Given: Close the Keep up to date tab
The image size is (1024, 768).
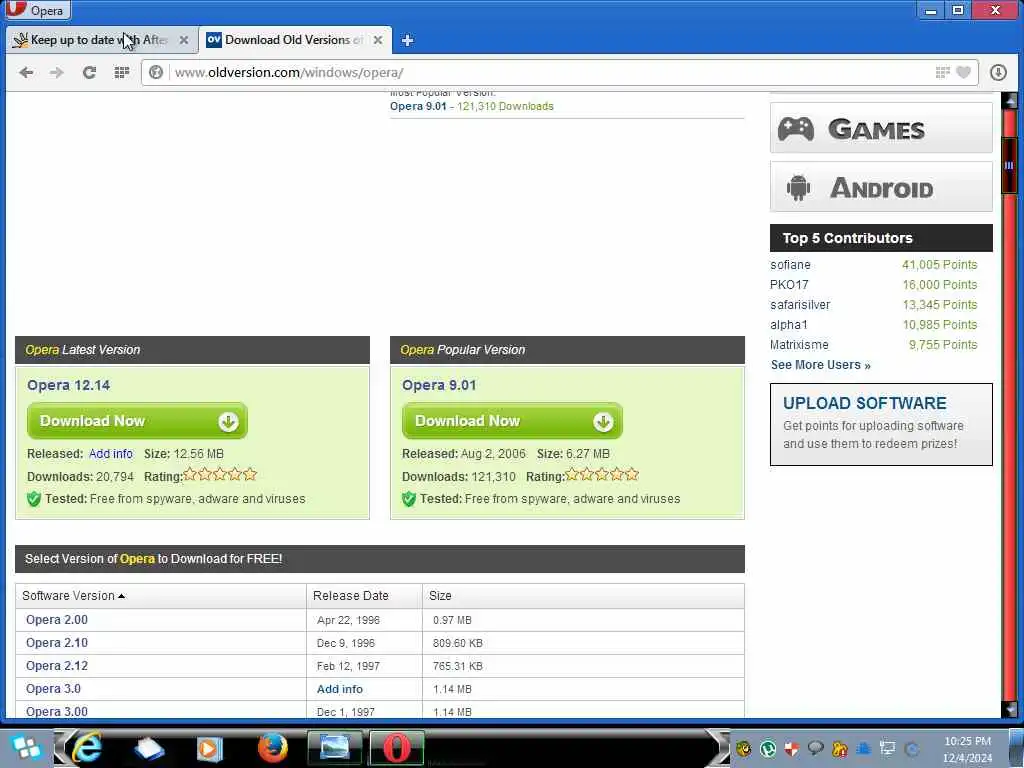Looking at the screenshot, I should pos(184,40).
